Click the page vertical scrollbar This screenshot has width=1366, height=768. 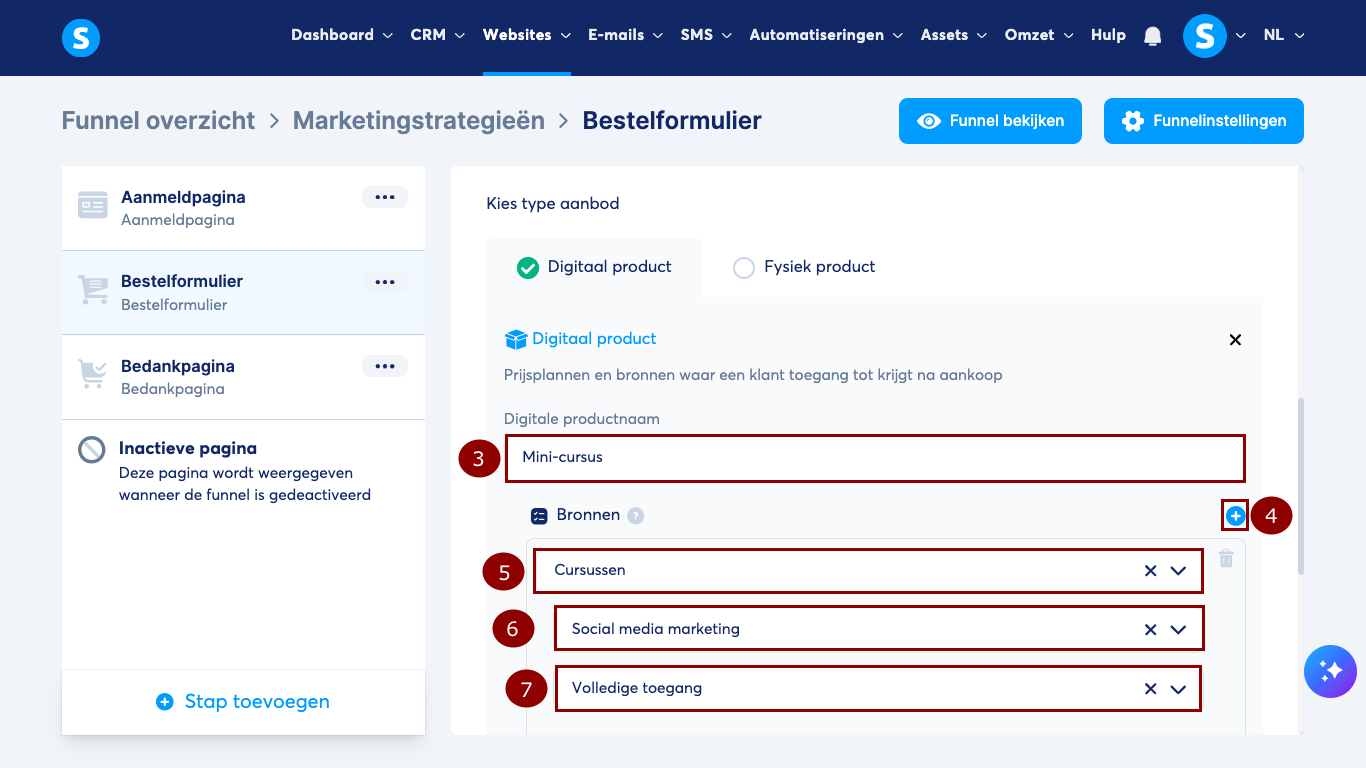(1300, 487)
